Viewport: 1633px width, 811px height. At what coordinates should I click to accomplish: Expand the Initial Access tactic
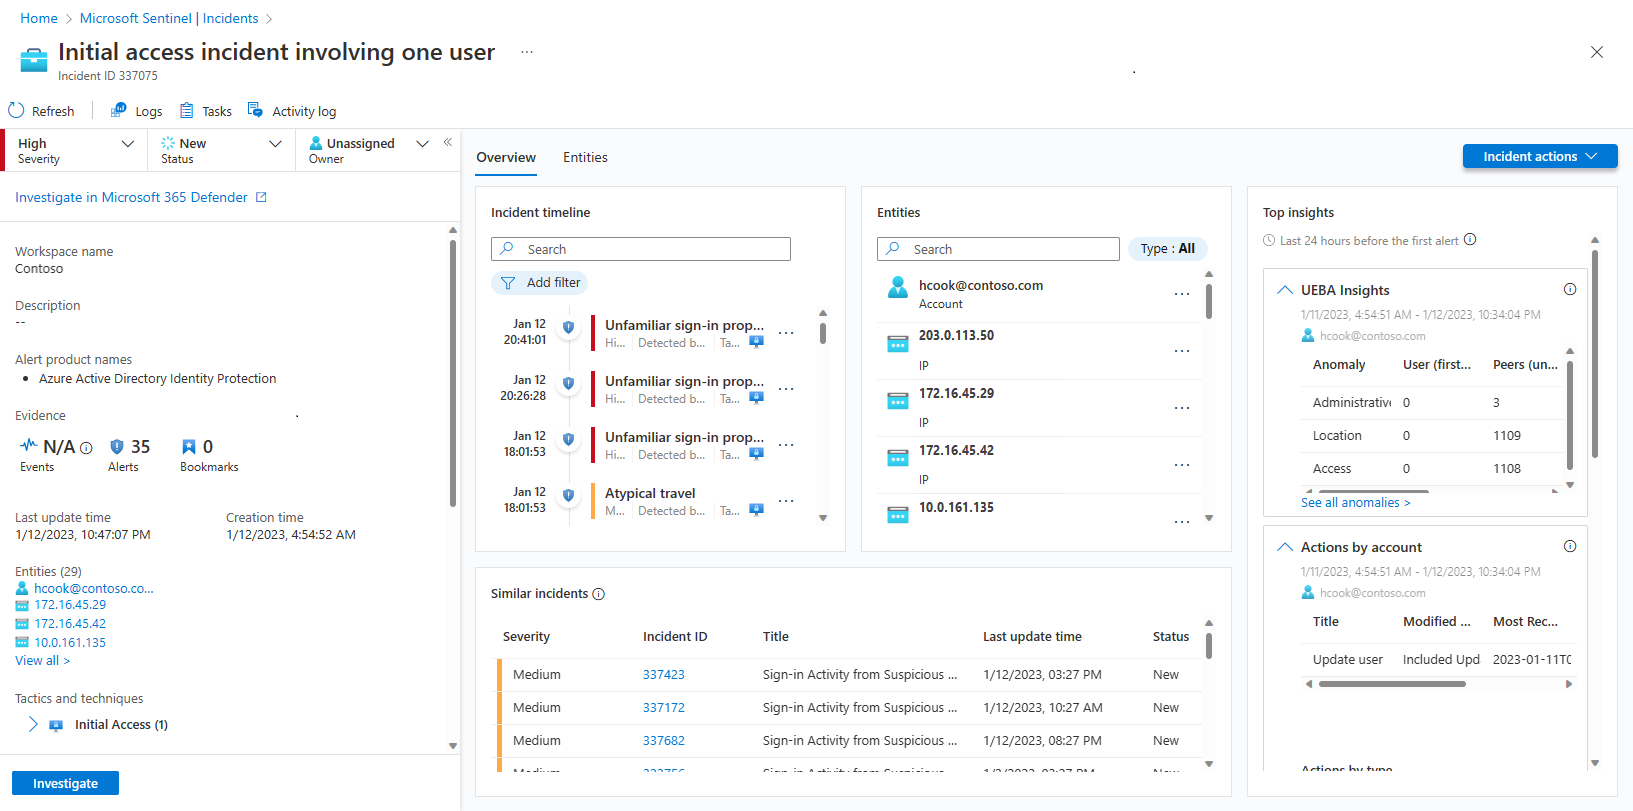33,724
